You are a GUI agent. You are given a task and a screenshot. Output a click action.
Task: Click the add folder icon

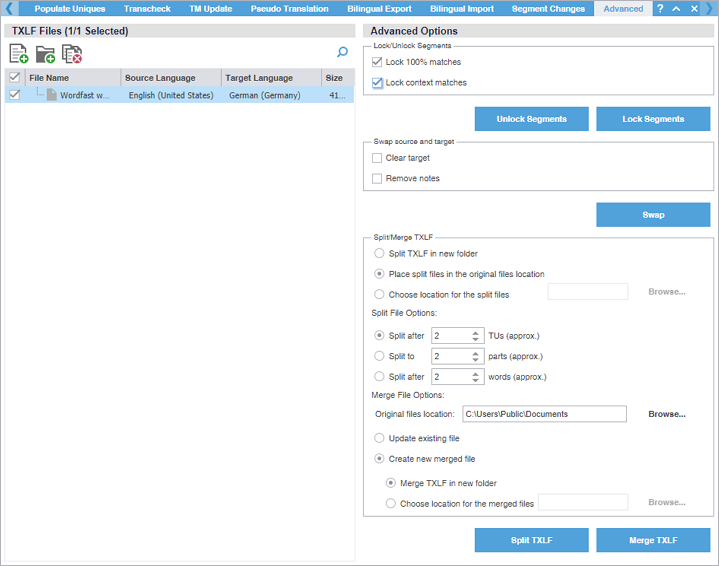pos(45,54)
